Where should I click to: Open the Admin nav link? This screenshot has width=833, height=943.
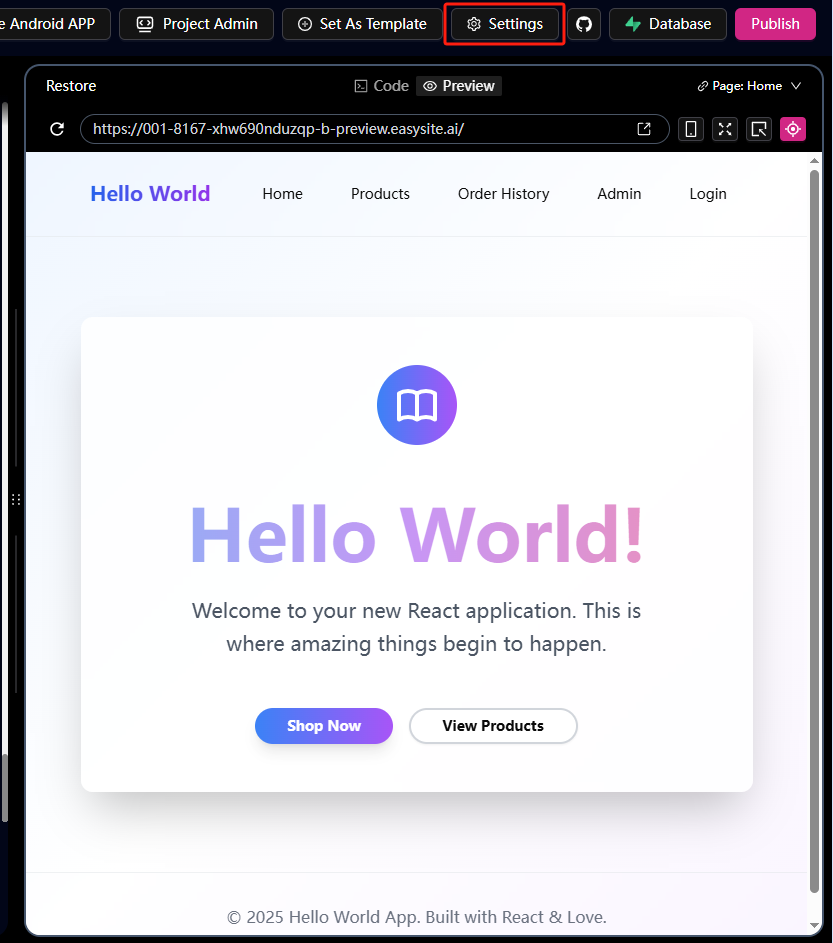[619, 194]
